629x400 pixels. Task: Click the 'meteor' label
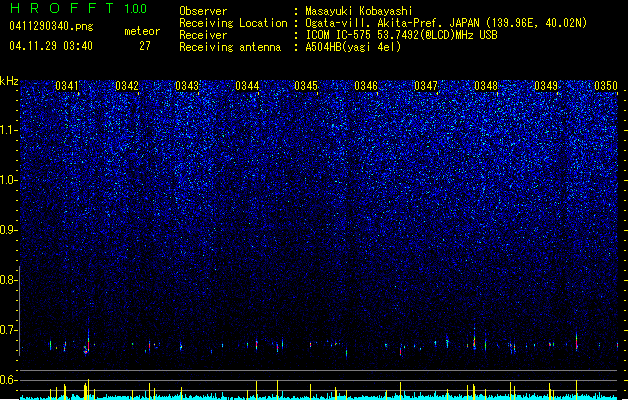[142, 31]
